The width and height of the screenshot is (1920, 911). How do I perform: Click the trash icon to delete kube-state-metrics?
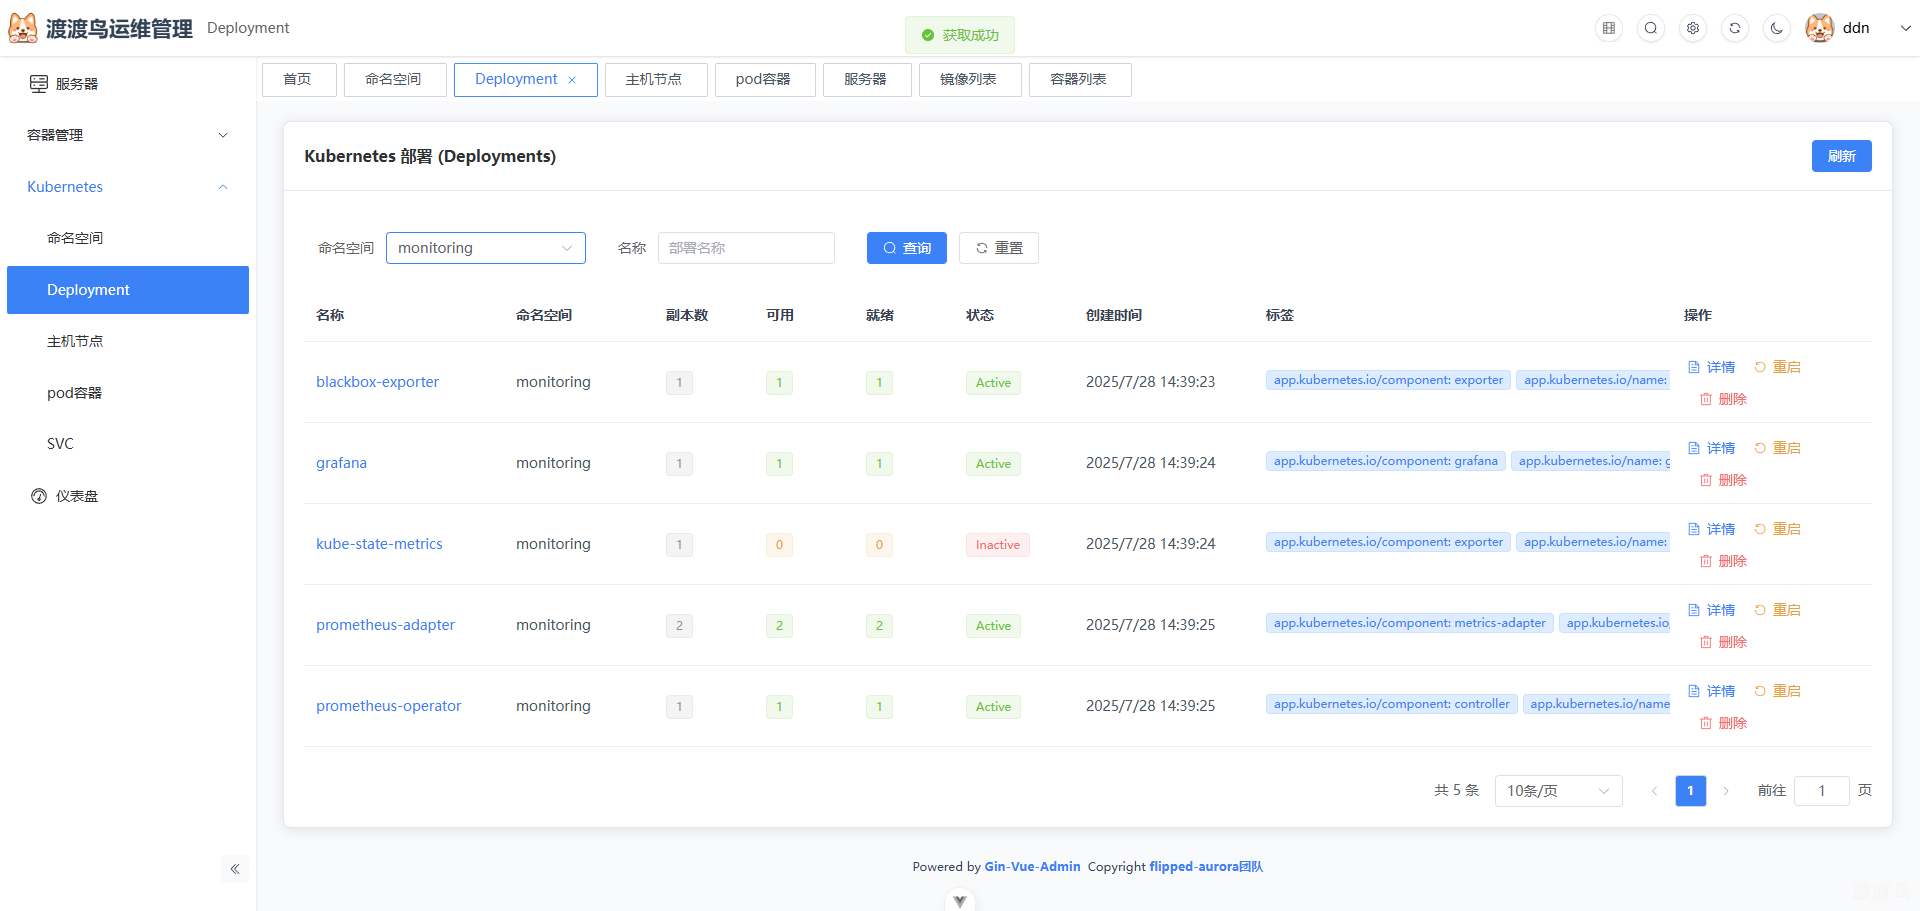pyautogui.click(x=1707, y=561)
